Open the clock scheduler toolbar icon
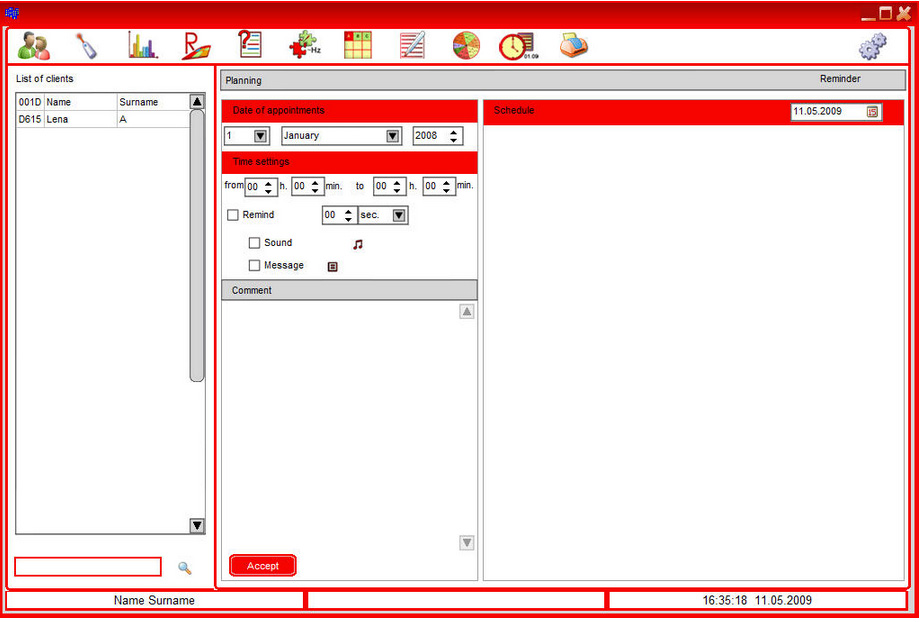This screenshot has width=922, height=622. (517, 46)
